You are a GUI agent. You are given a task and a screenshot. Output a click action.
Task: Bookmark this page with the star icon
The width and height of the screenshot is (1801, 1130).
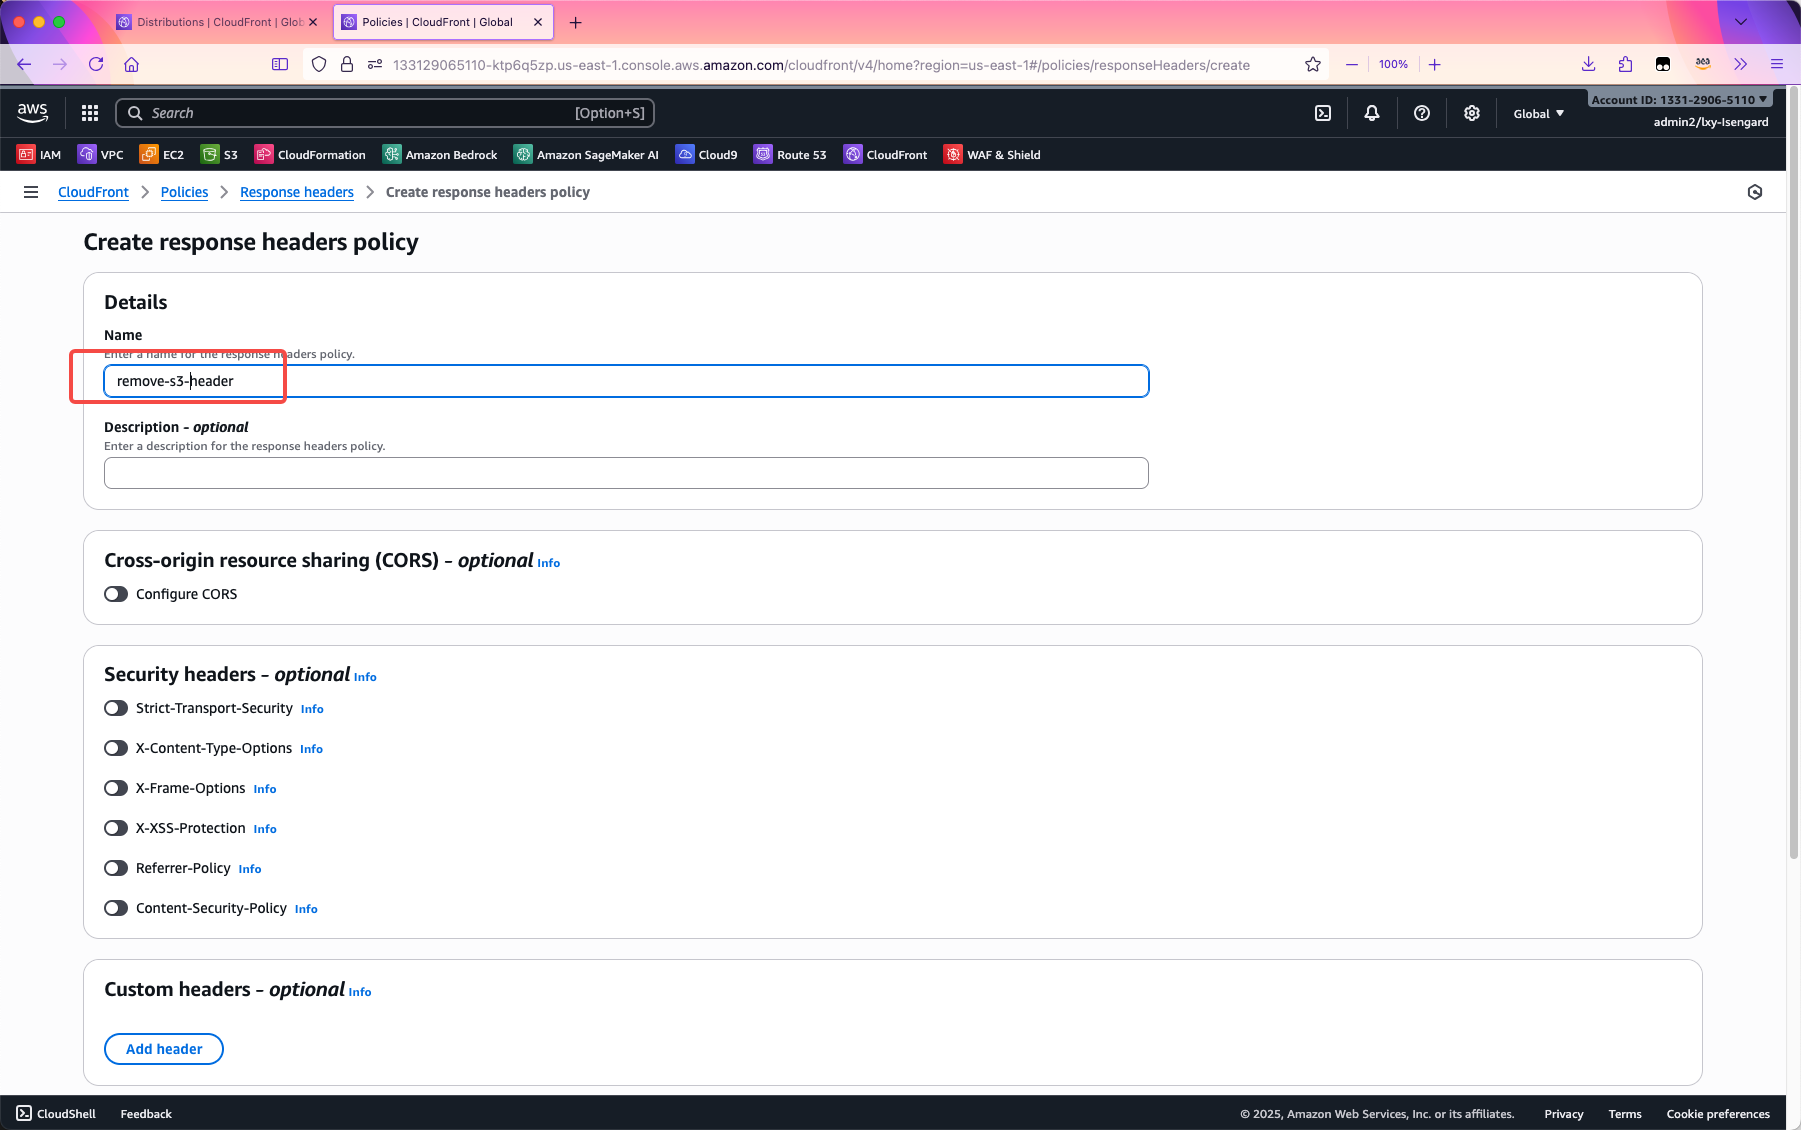tap(1312, 64)
